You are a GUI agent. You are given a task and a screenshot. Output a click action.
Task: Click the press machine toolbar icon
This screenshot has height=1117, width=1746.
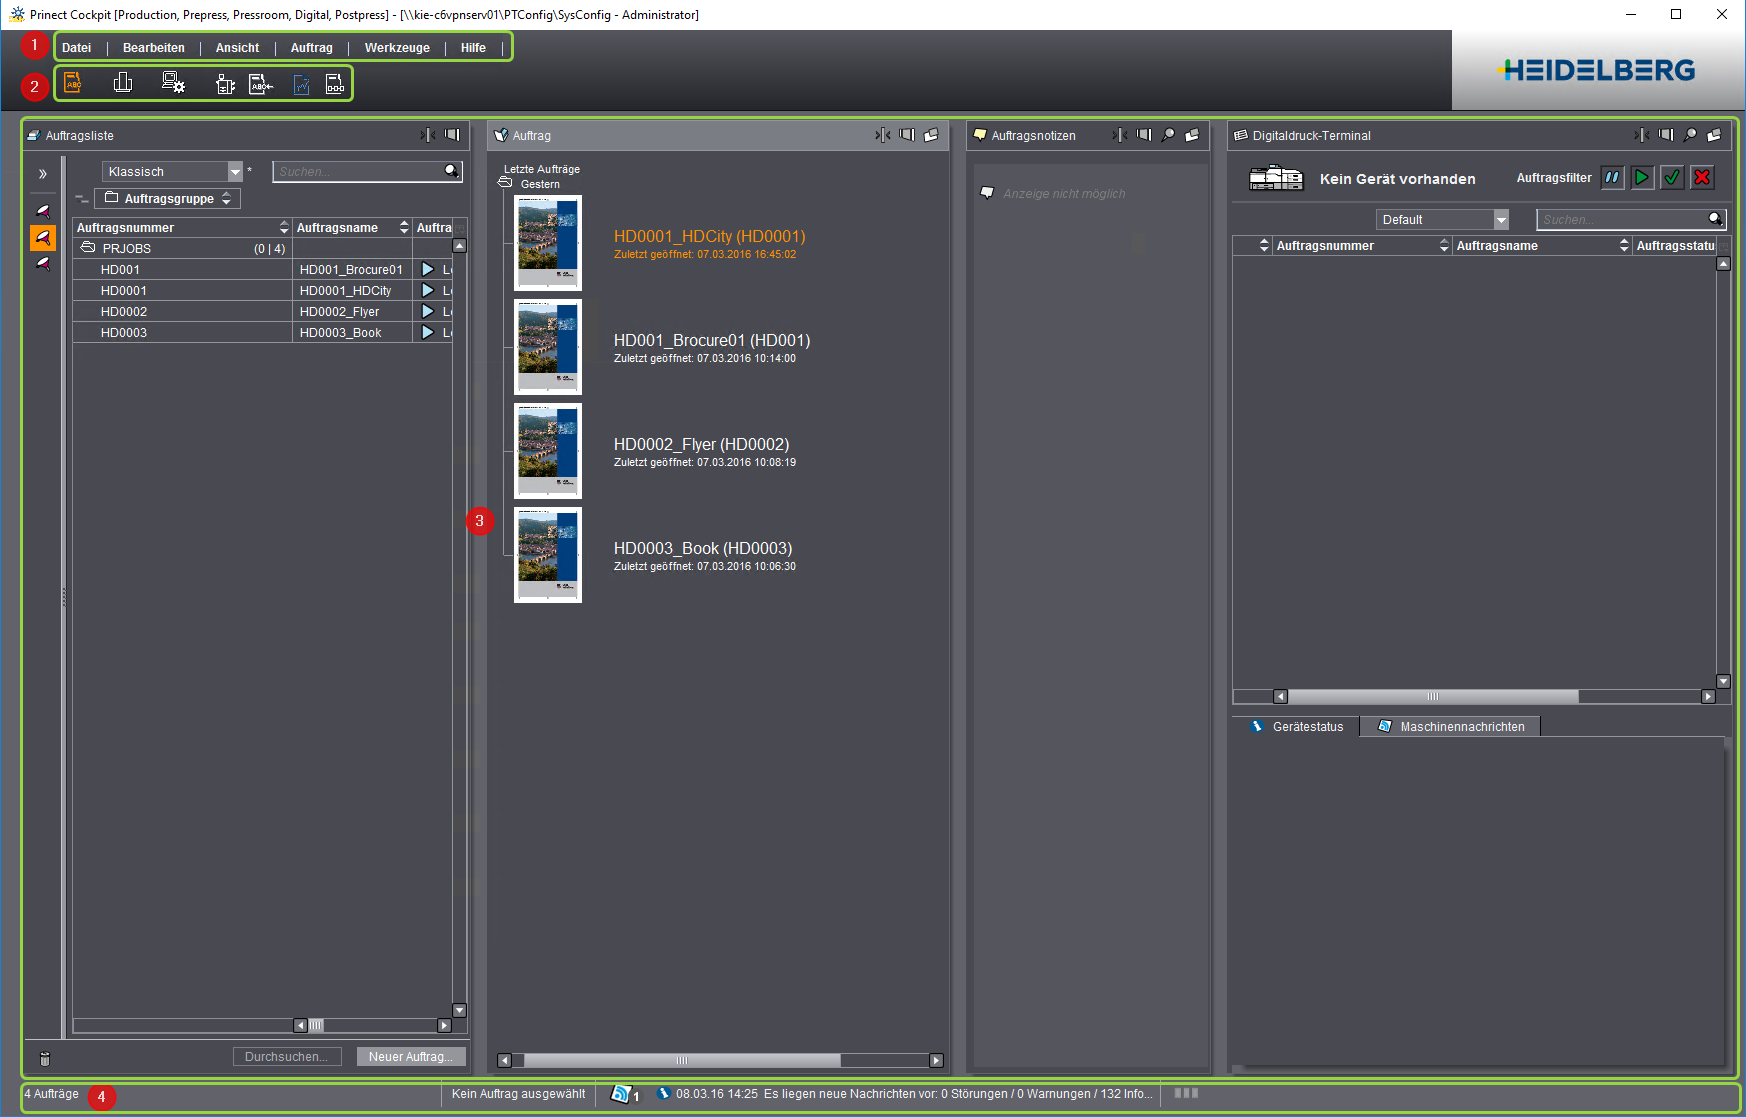click(123, 83)
